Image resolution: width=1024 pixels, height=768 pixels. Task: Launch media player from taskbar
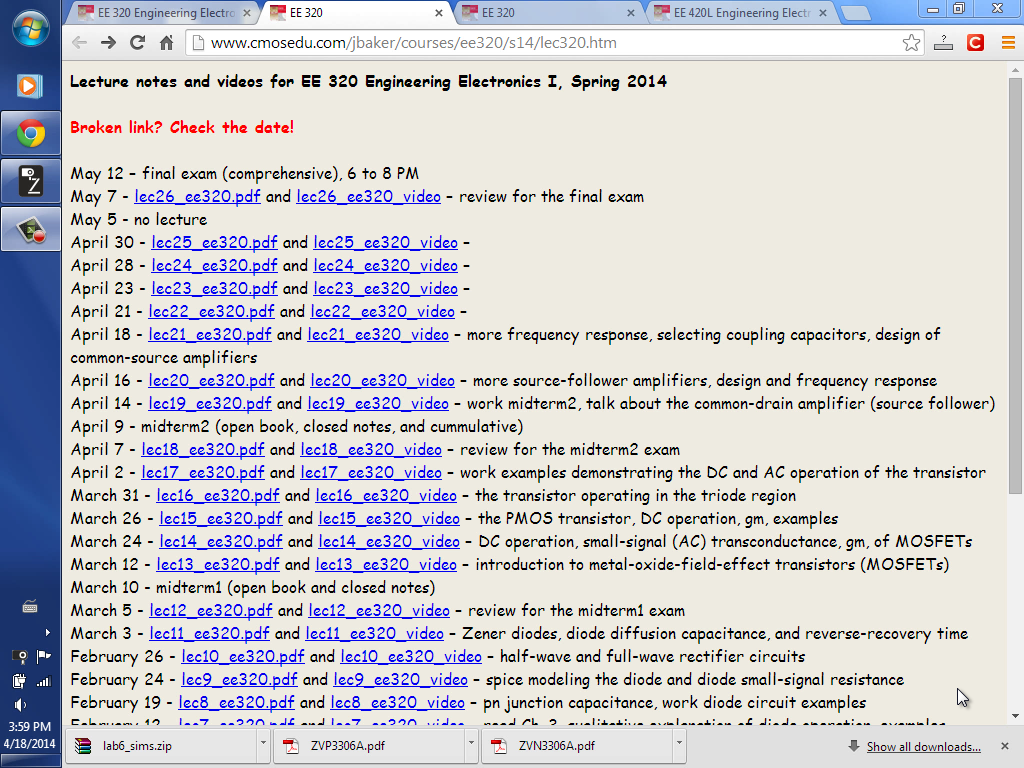point(30,86)
